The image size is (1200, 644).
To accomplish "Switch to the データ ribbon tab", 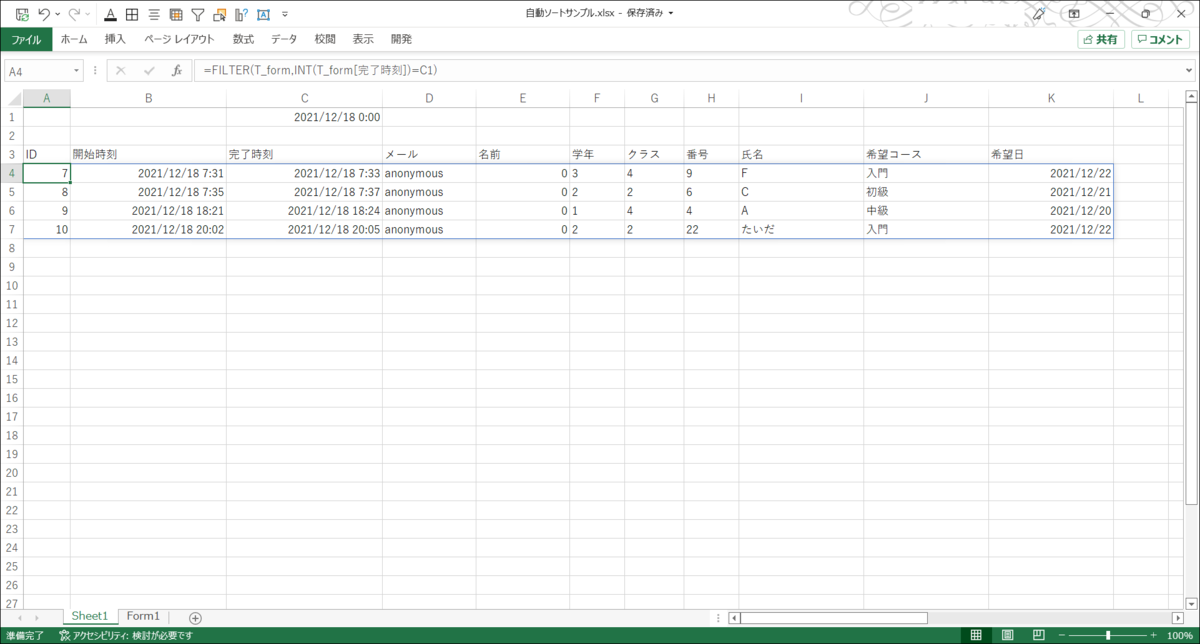I will coord(284,38).
